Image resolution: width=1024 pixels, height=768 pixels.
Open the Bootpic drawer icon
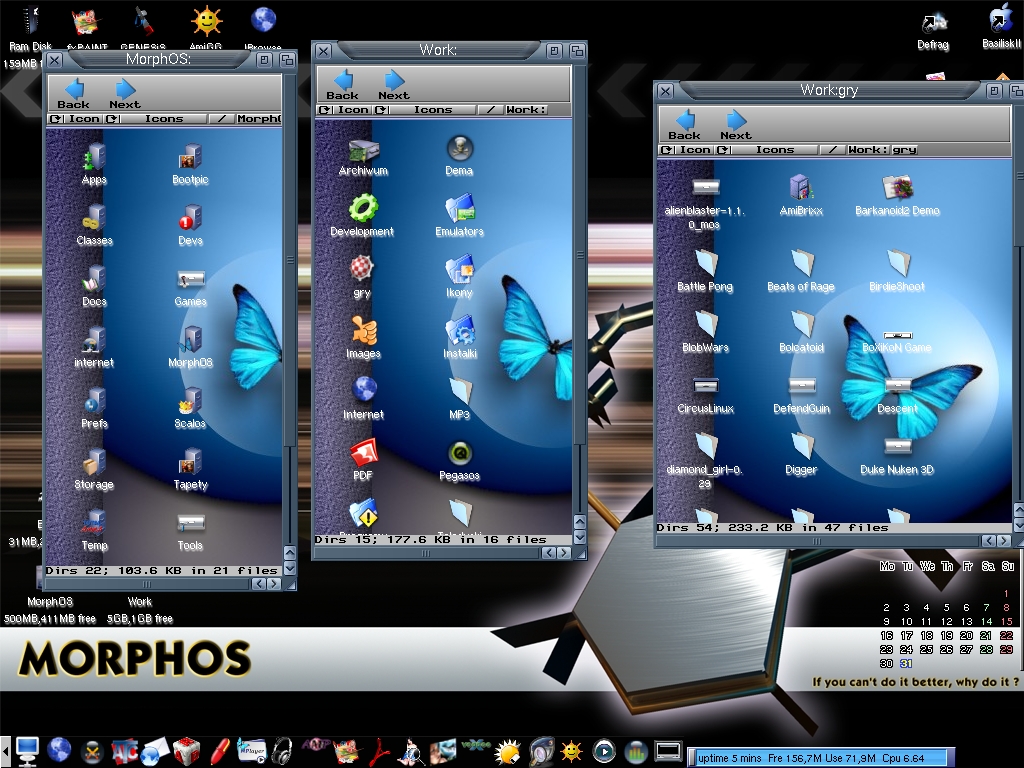[x=190, y=164]
